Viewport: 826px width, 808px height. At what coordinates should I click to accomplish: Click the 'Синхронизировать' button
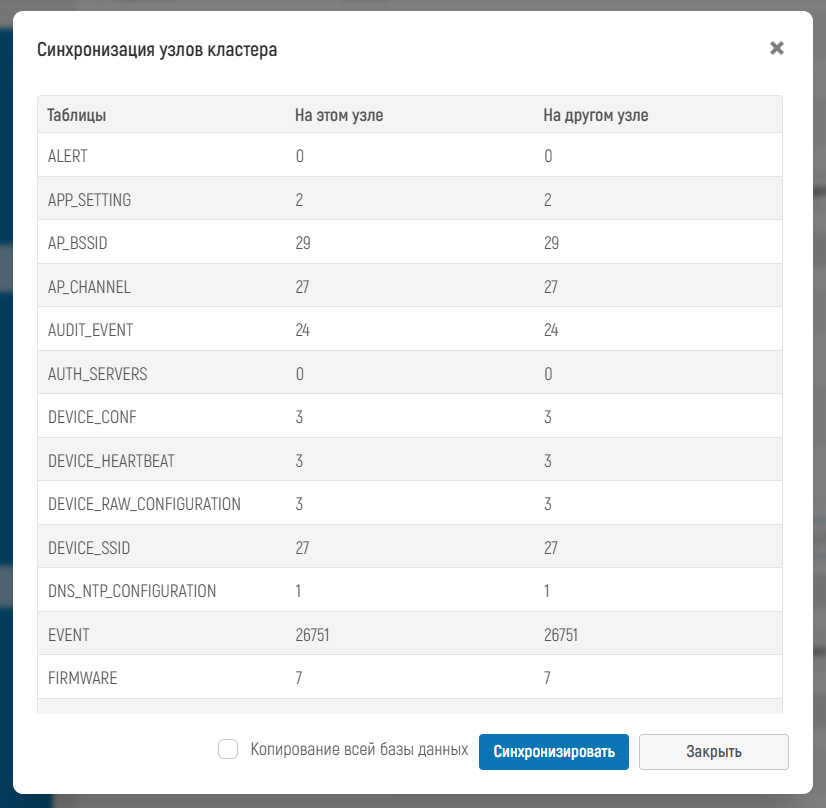coord(553,752)
